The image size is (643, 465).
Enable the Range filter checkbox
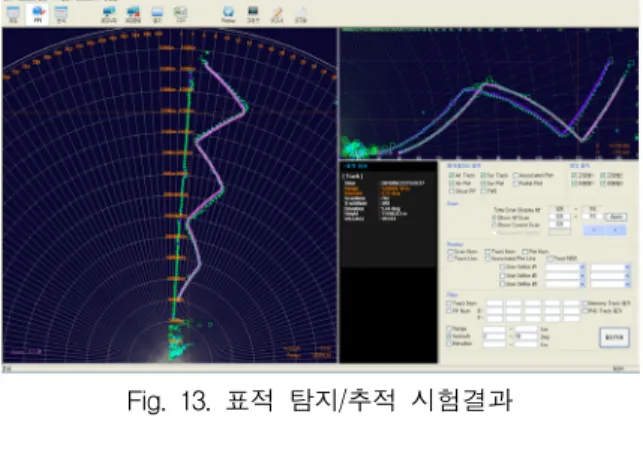(449, 329)
